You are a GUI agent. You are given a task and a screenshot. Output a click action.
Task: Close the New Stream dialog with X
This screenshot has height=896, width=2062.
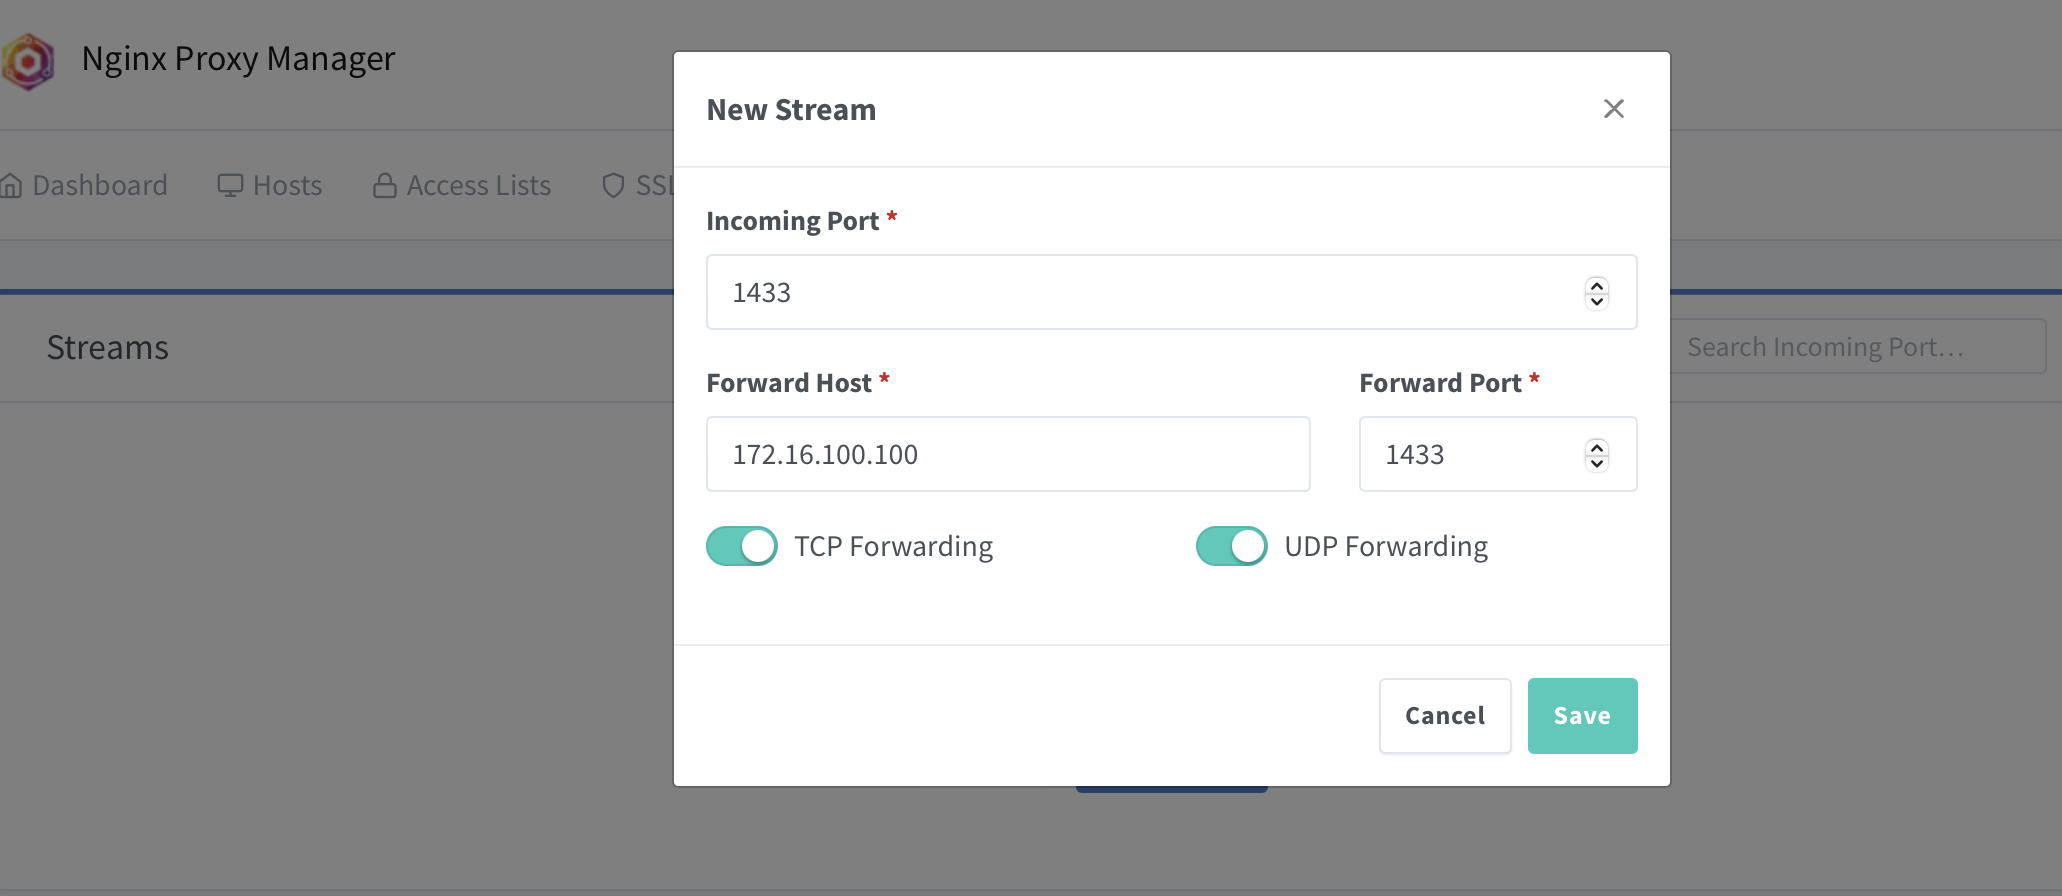click(1613, 109)
